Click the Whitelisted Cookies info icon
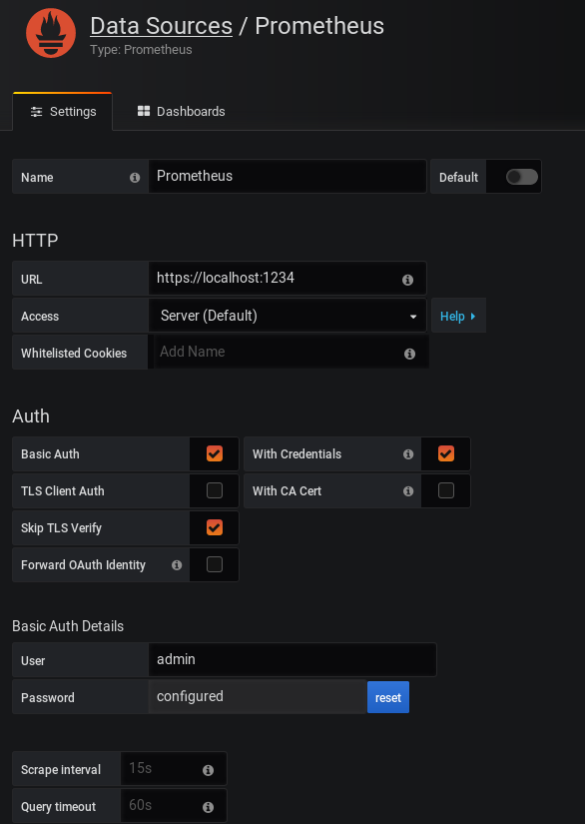 [409, 354]
